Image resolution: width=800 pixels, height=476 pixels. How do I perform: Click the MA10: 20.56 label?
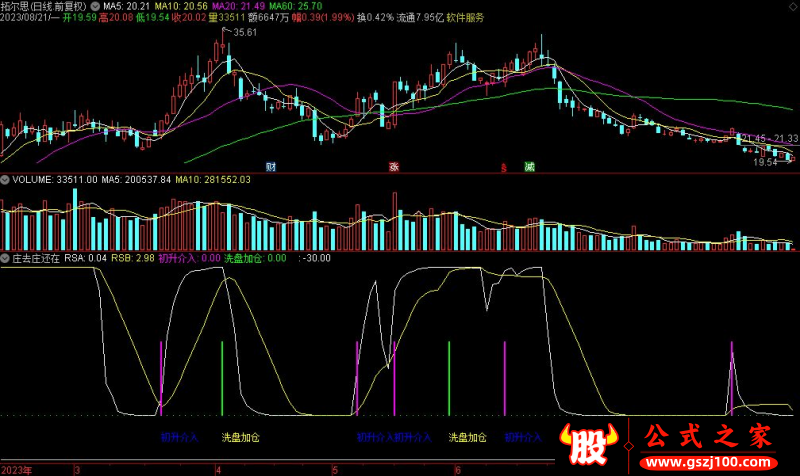pos(181,6)
